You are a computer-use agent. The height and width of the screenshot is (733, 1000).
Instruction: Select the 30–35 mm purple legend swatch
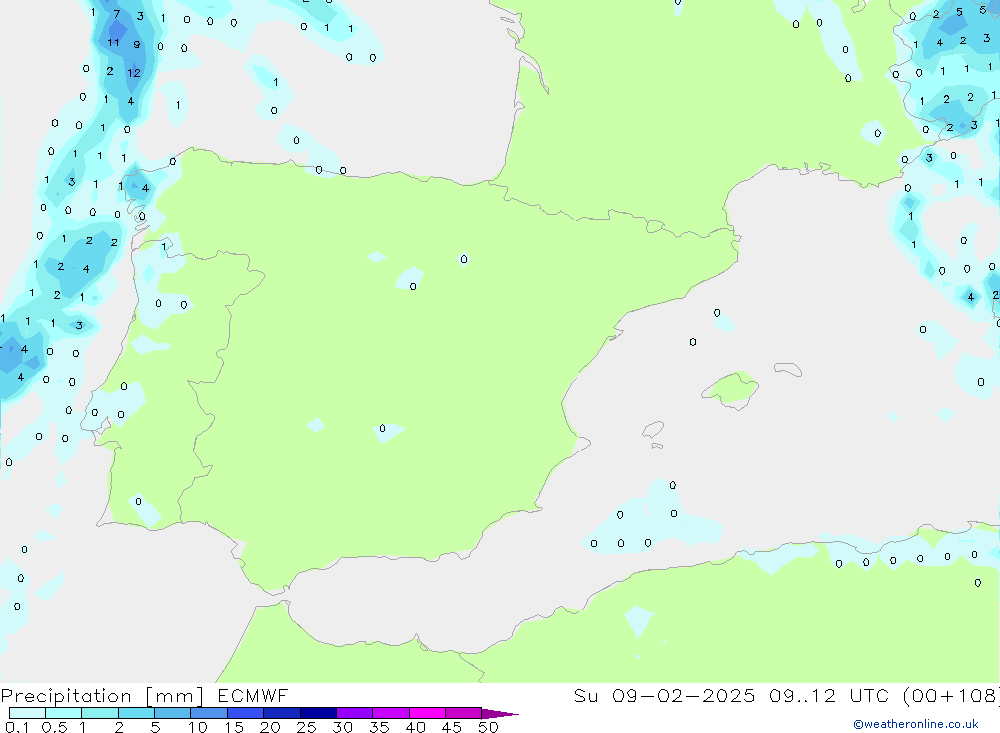tap(355, 713)
